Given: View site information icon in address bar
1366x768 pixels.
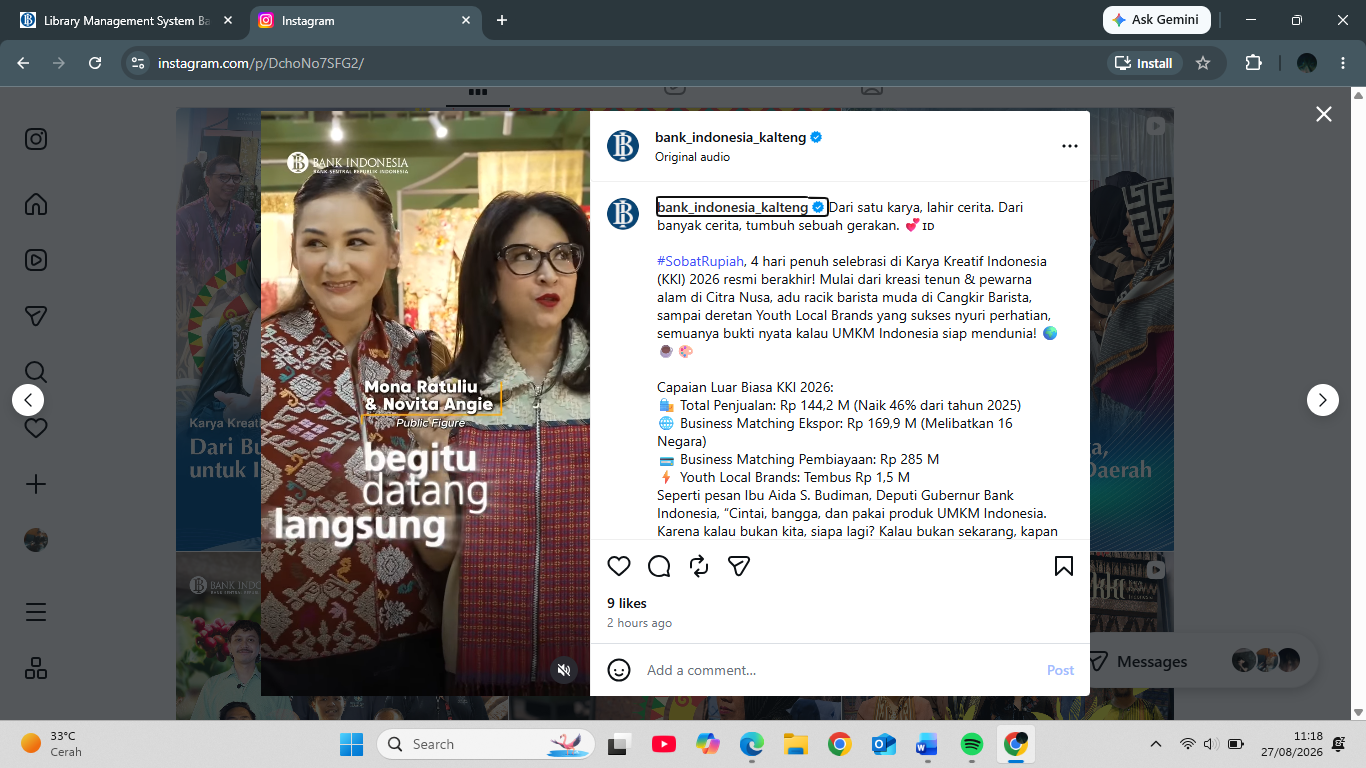Looking at the screenshot, I should pyautogui.click(x=138, y=63).
